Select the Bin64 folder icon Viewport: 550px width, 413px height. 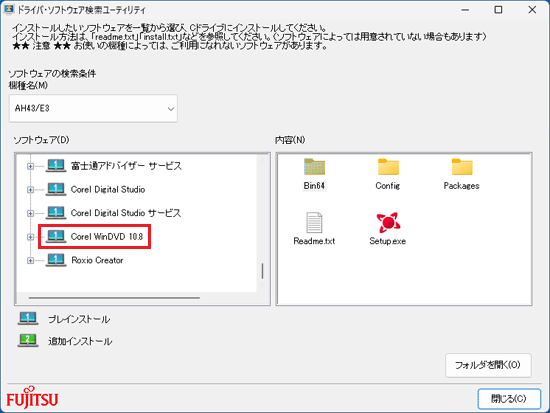(314, 167)
